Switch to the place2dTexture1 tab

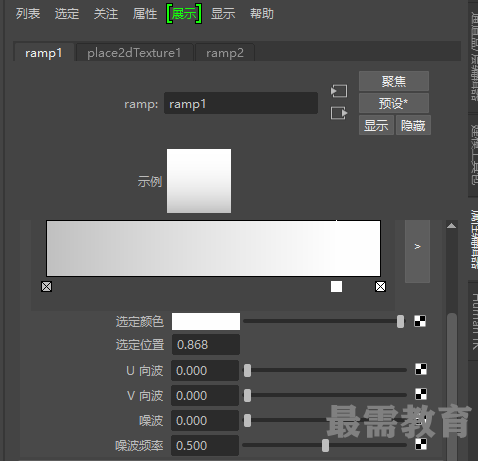coord(134,53)
